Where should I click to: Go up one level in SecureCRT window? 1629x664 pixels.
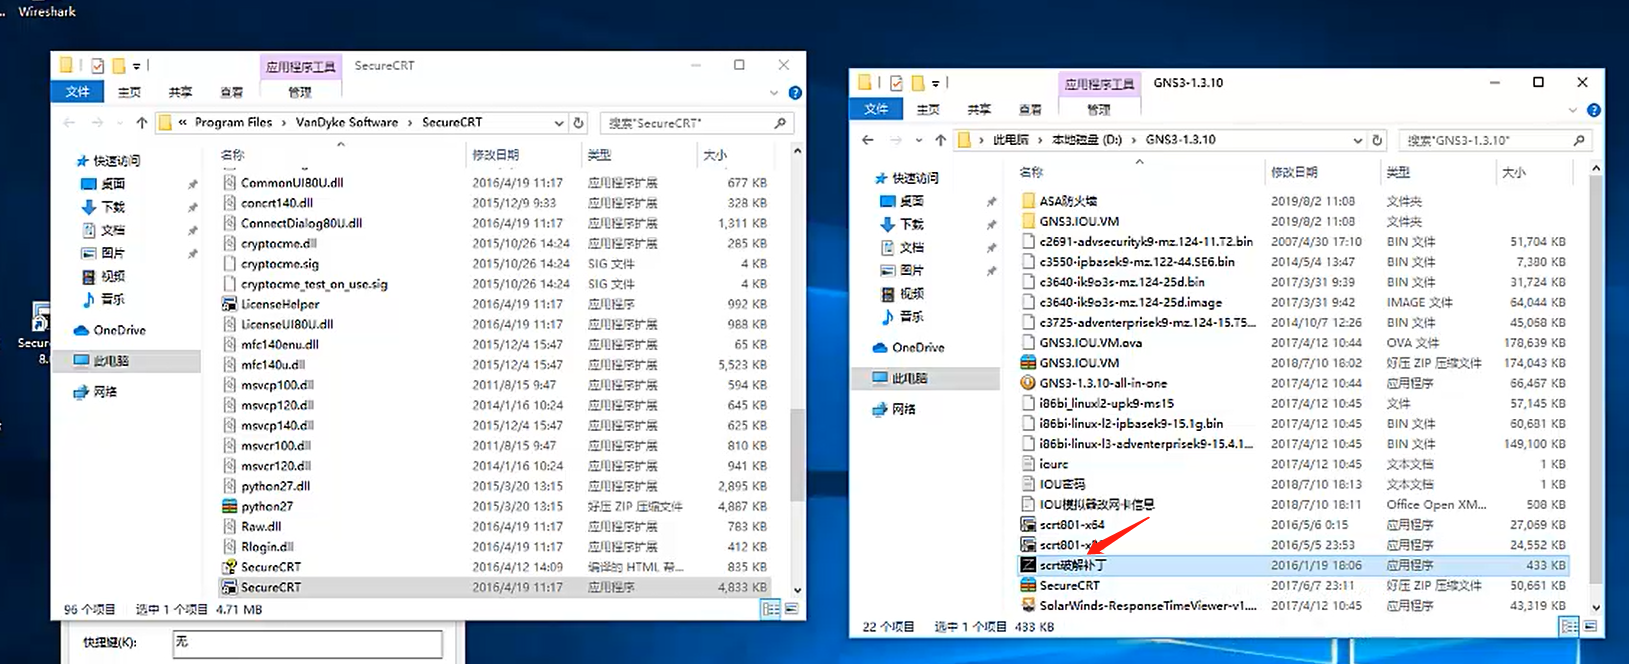tap(141, 122)
